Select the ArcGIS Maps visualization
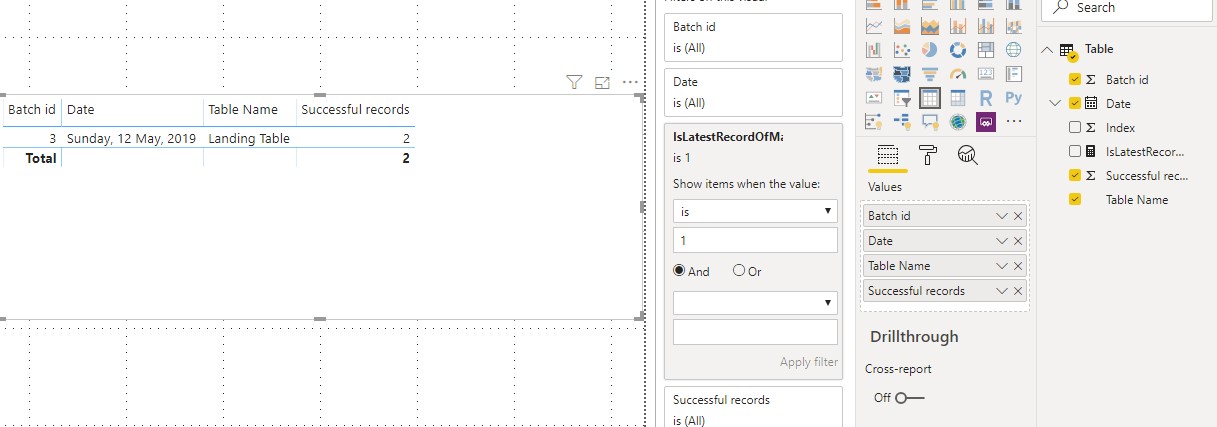 pyautogui.click(x=958, y=121)
